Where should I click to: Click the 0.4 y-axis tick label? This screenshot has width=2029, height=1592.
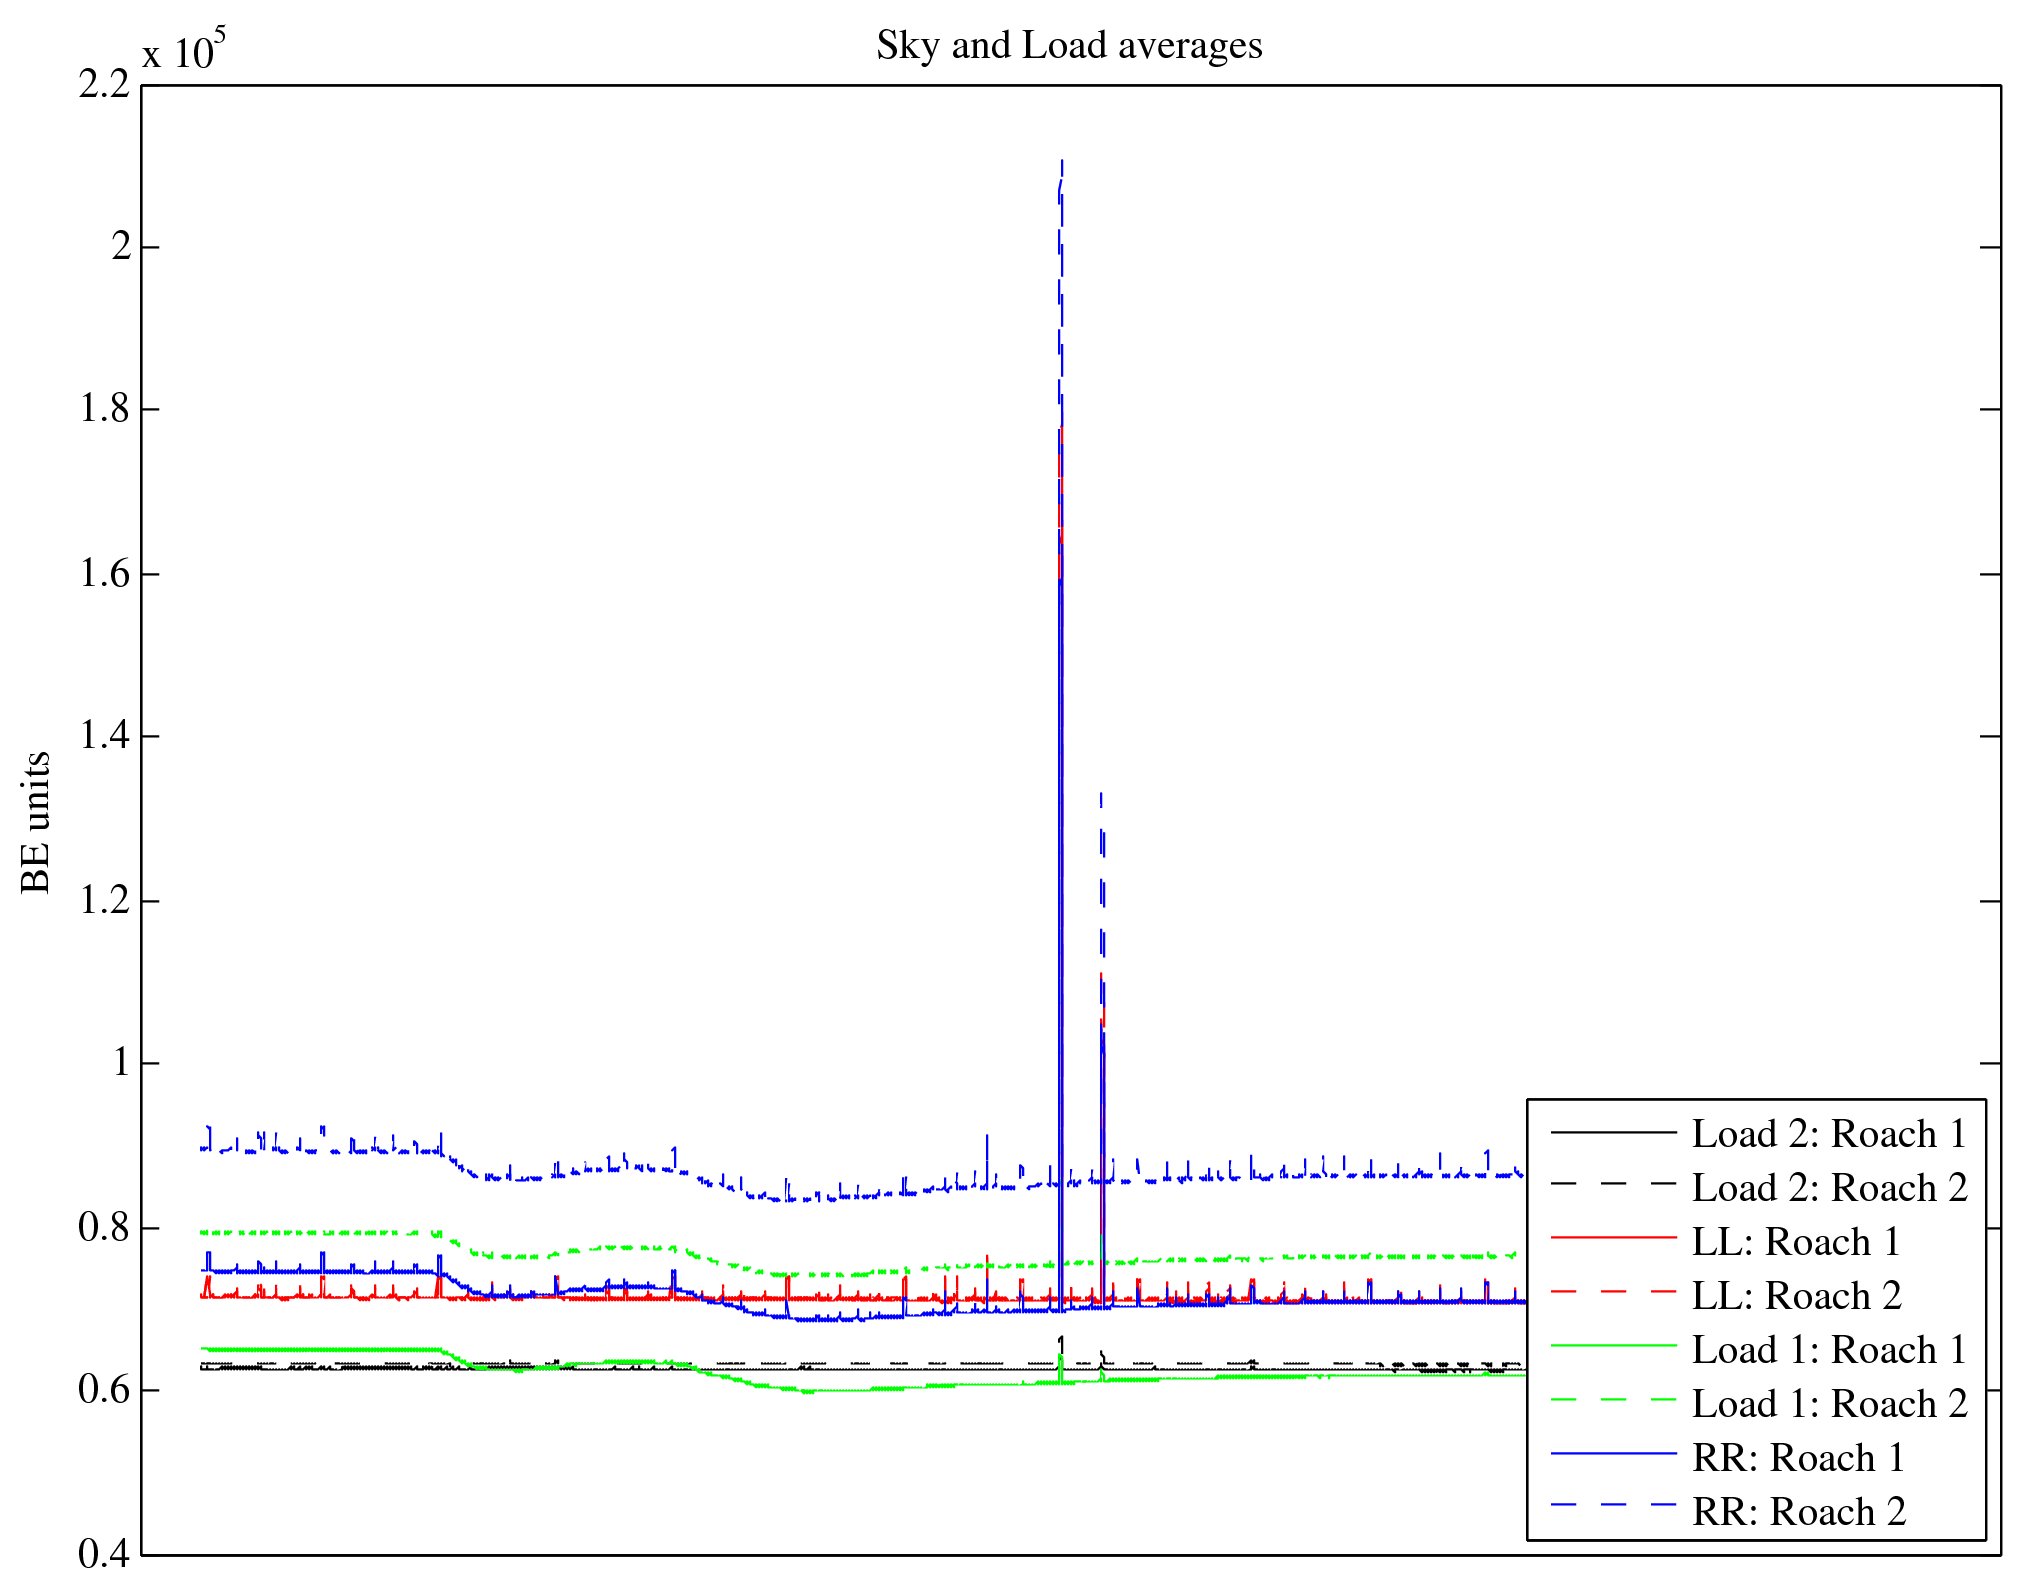(104, 1554)
